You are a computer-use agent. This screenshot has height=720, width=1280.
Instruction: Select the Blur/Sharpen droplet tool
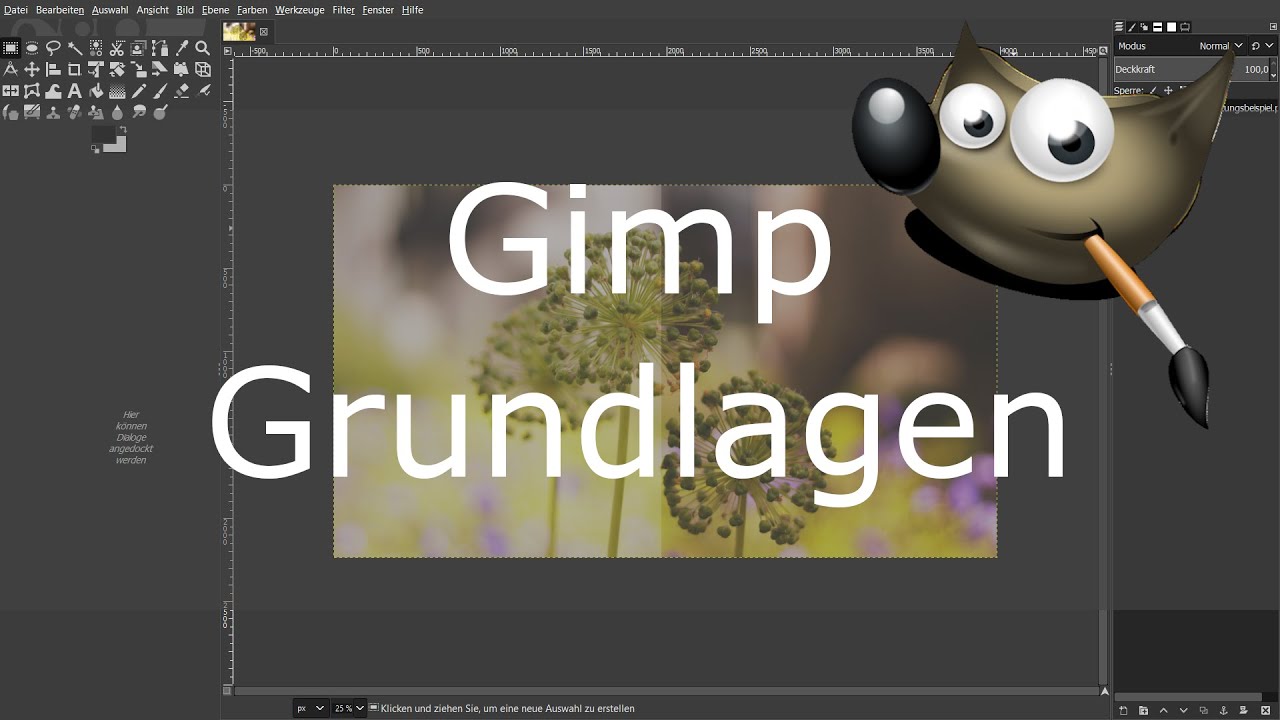(x=117, y=113)
